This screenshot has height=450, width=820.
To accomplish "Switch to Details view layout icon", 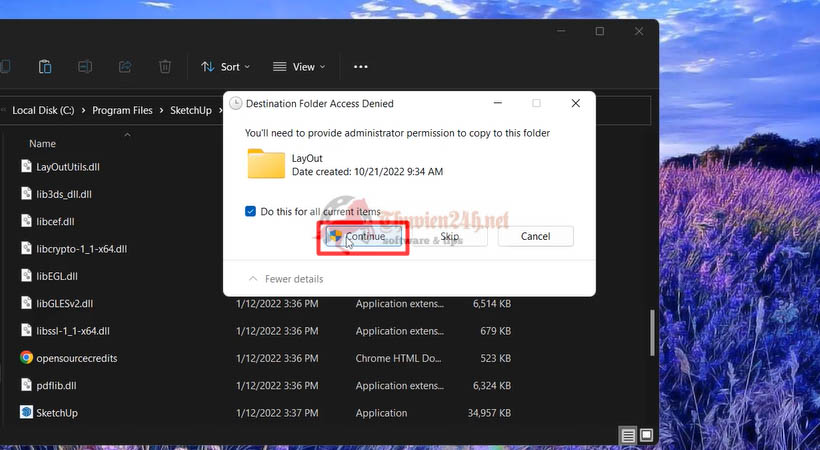I will point(628,435).
